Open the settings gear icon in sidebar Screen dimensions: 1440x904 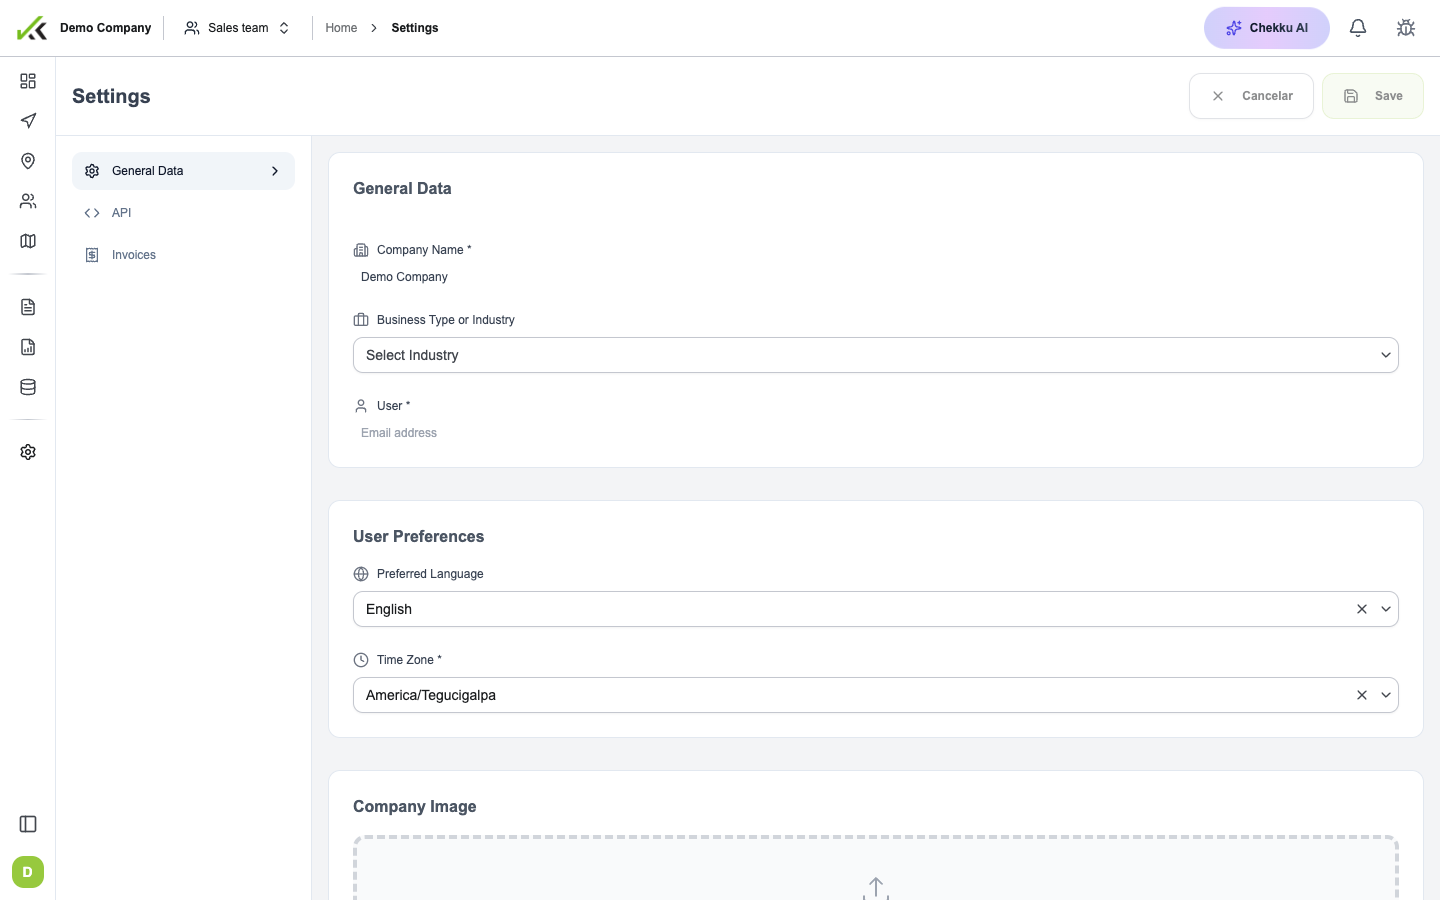(x=28, y=452)
